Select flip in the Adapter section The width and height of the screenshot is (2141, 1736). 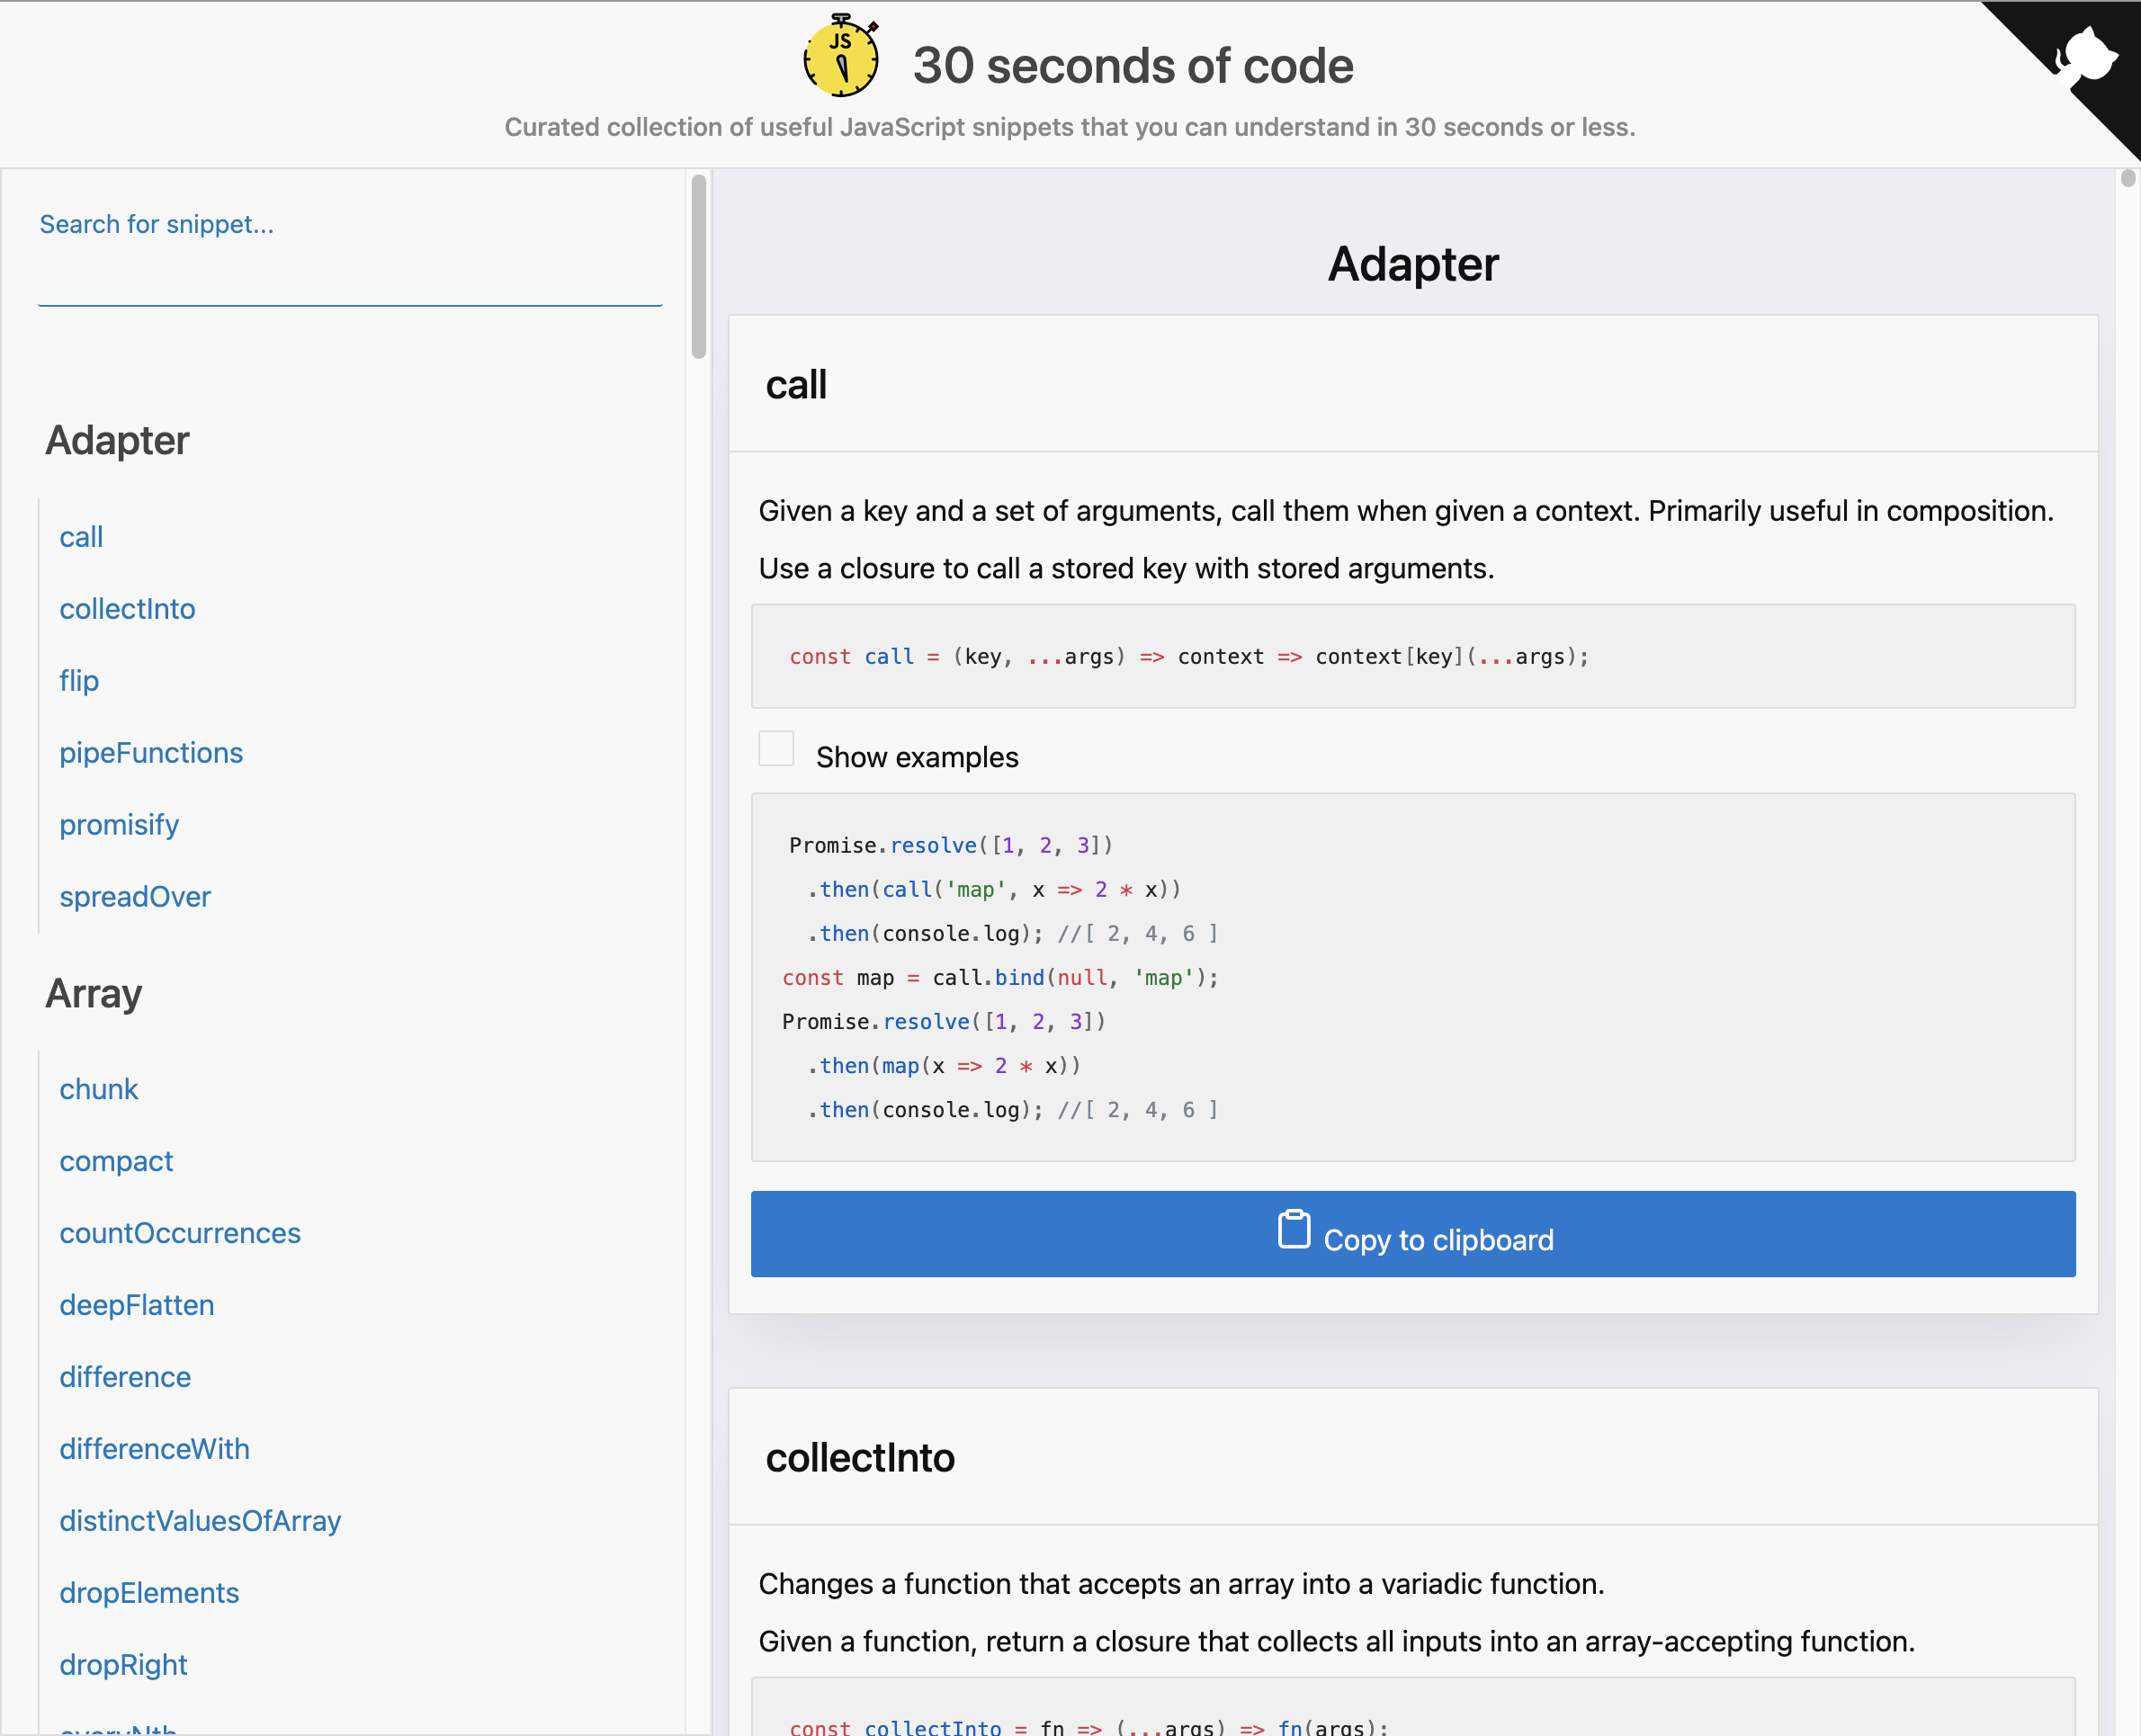point(78,681)
